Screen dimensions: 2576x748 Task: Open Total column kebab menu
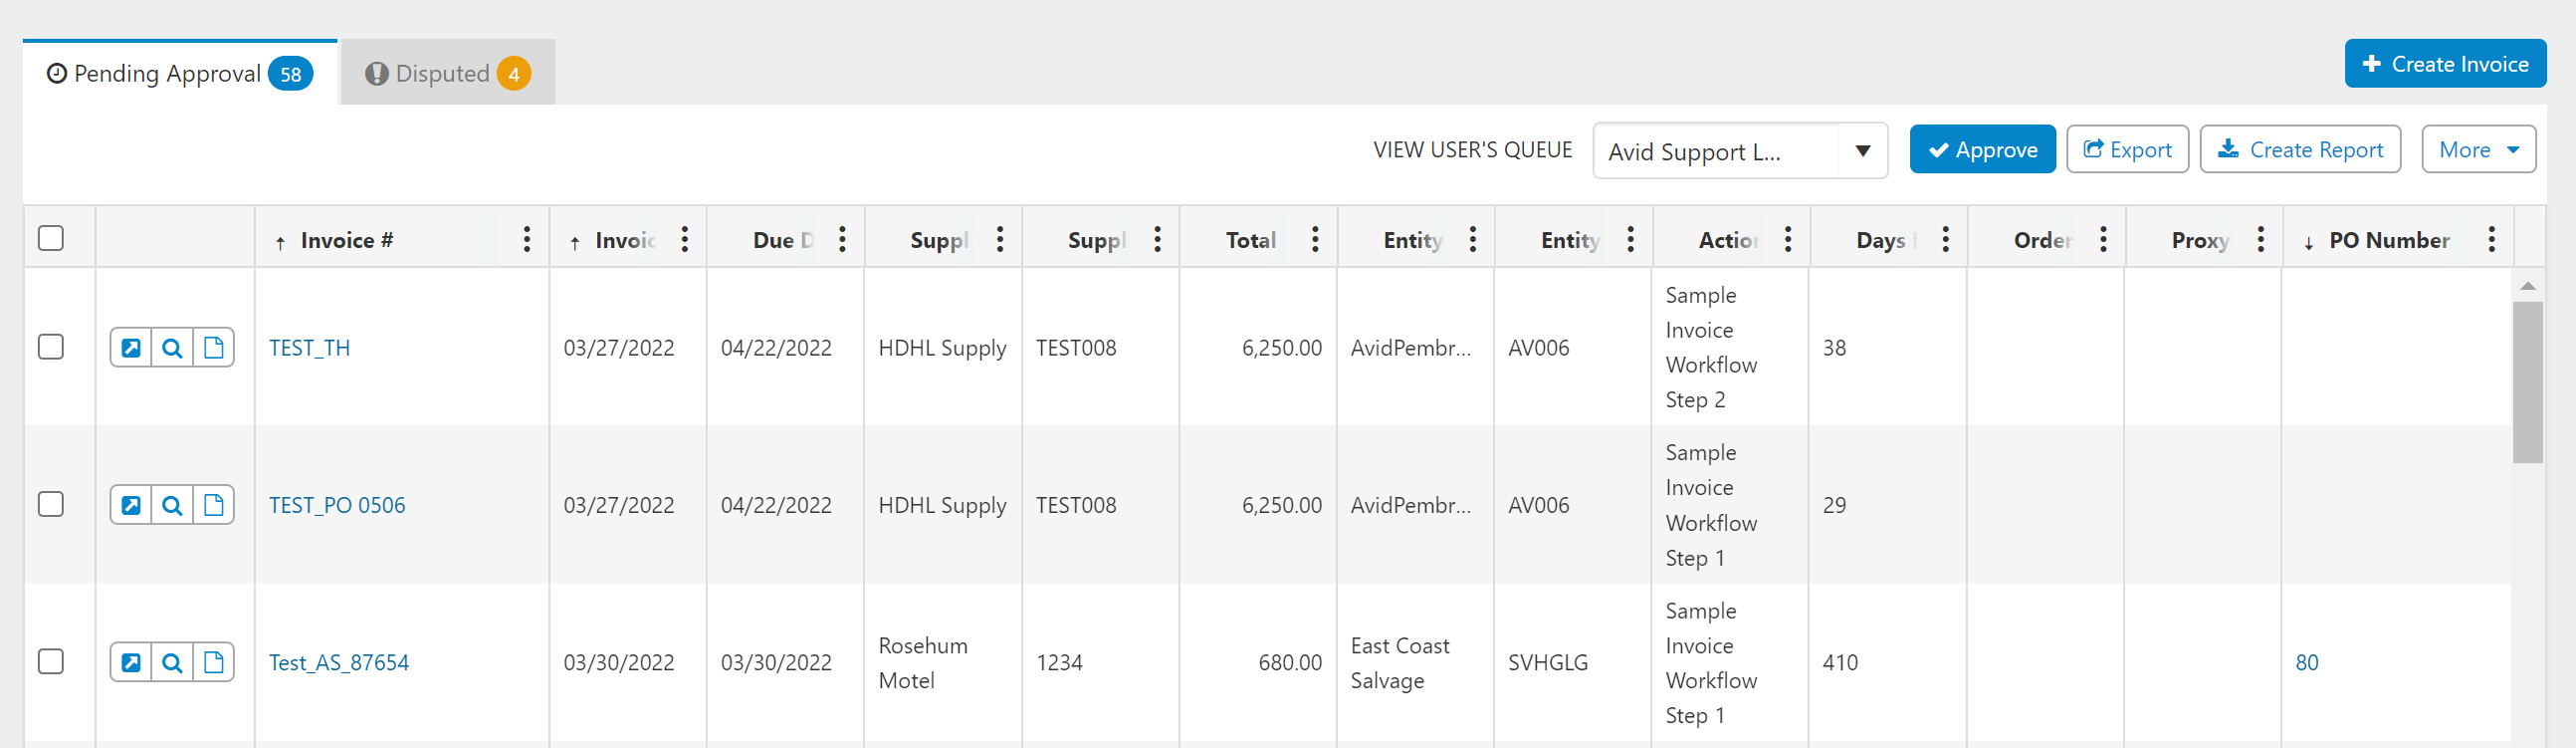coord(1315,239)
